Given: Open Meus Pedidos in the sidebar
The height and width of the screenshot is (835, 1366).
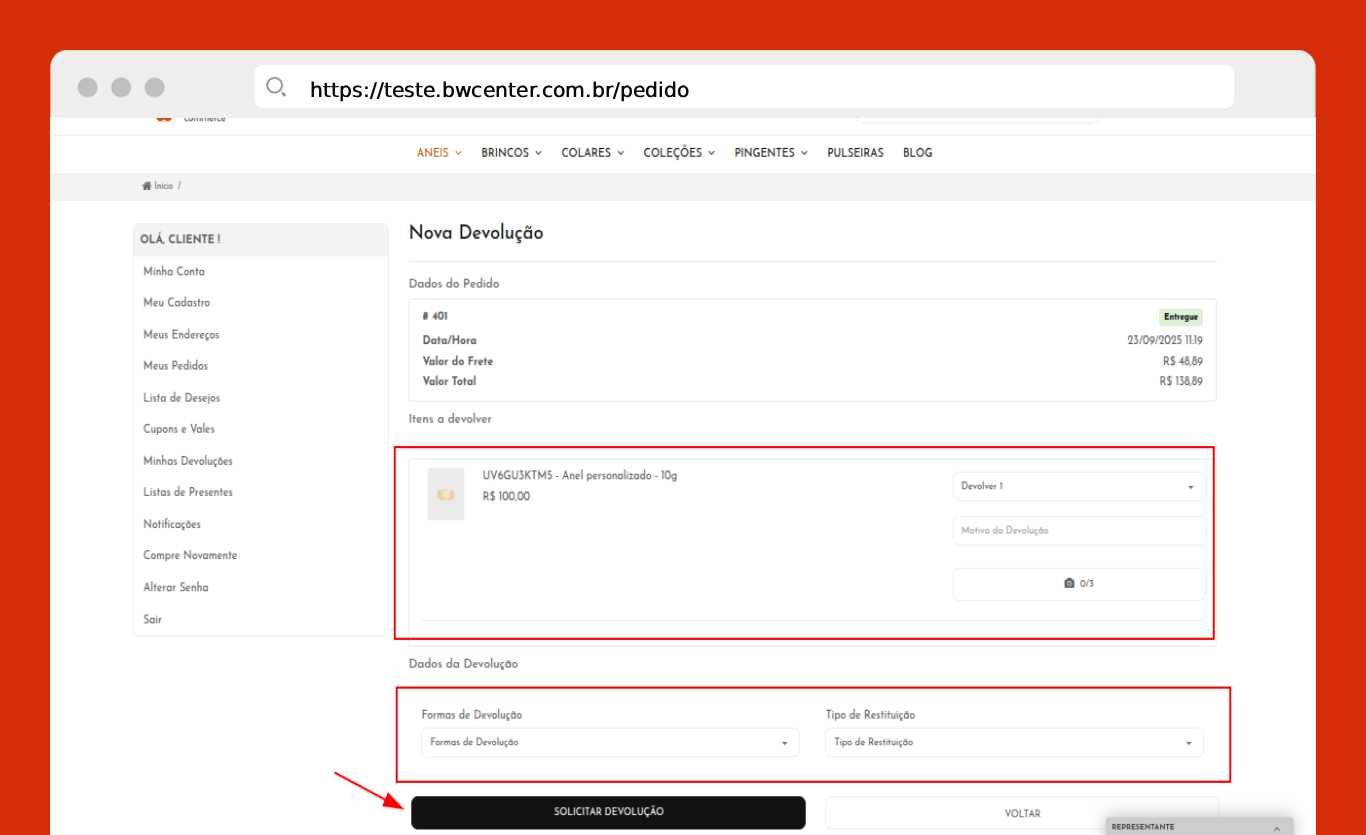Looking at the screenshot, I should 176,366.
